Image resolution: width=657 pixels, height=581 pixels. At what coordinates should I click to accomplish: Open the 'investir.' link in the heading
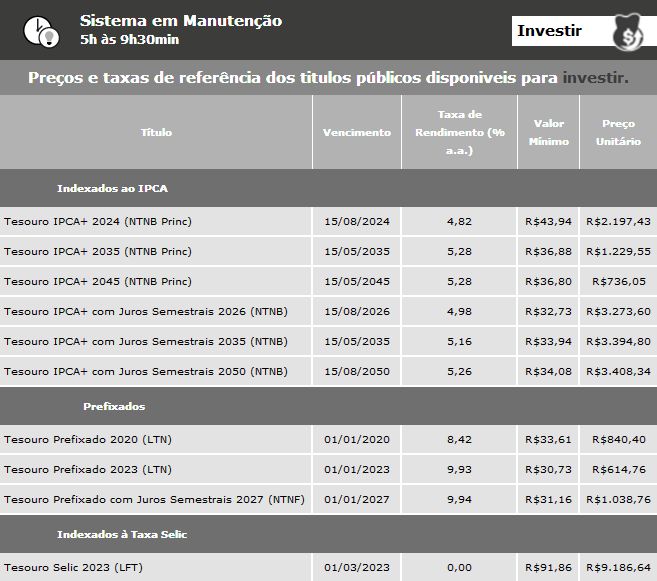pyautogui.click(x=595, y=77)
